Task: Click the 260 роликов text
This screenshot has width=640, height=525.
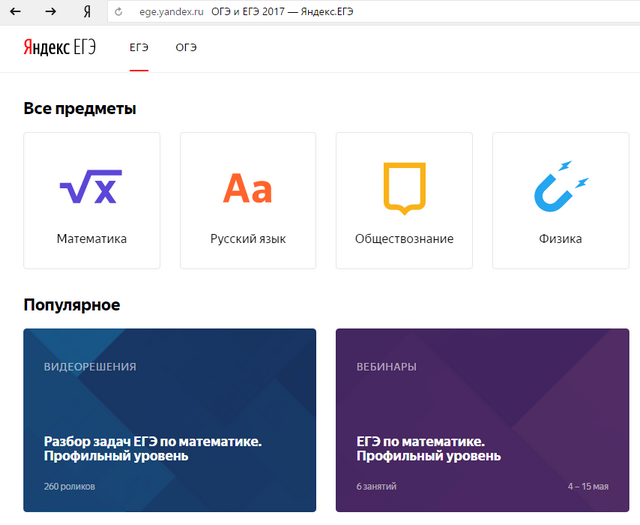Action: coord(69,486)
